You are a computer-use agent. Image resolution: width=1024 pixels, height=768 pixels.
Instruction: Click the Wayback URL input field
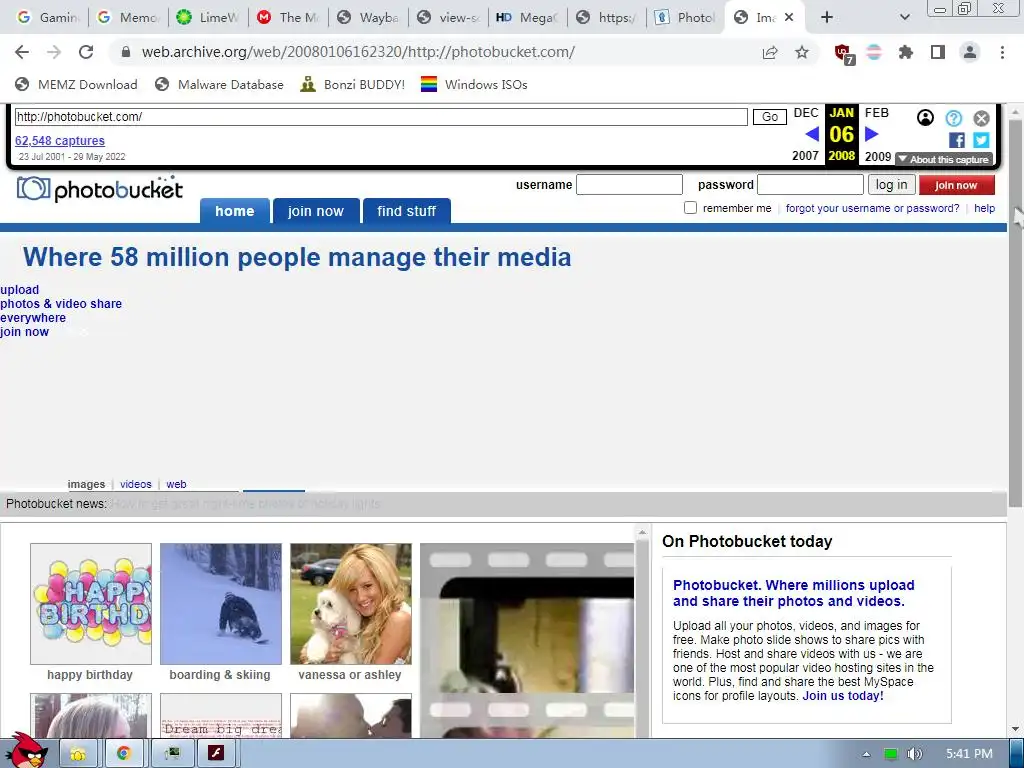pyautogui.click(x=381, y=117)
